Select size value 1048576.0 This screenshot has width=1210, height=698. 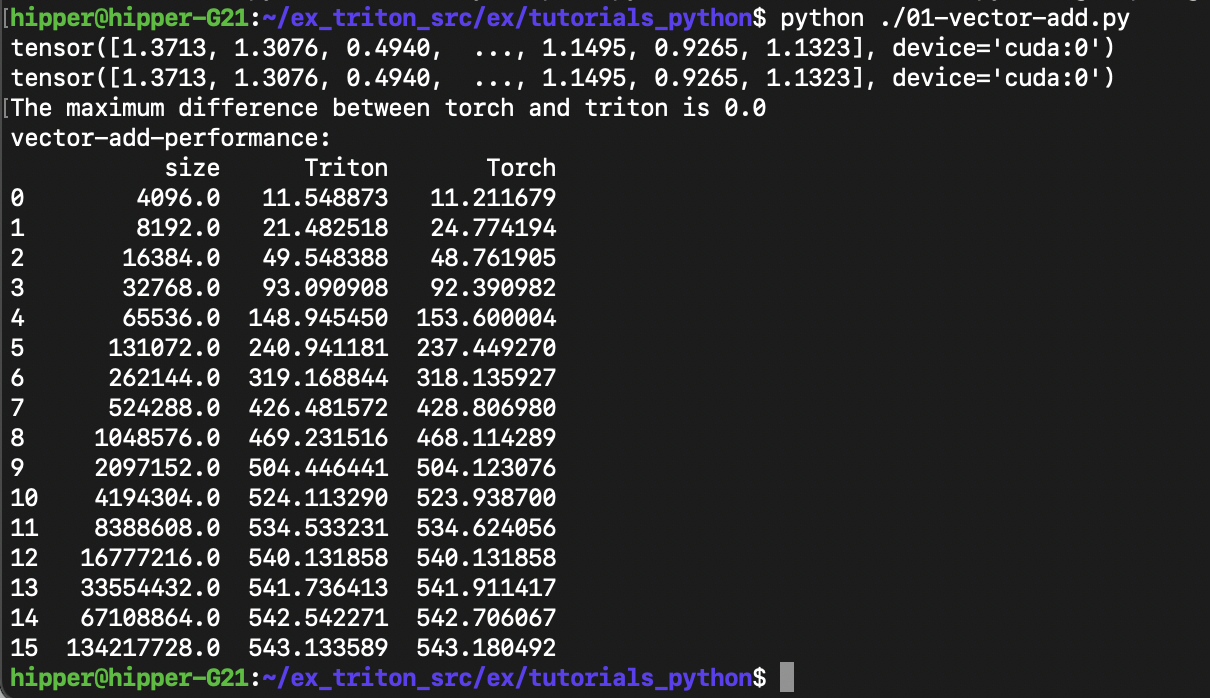(158, 438)
